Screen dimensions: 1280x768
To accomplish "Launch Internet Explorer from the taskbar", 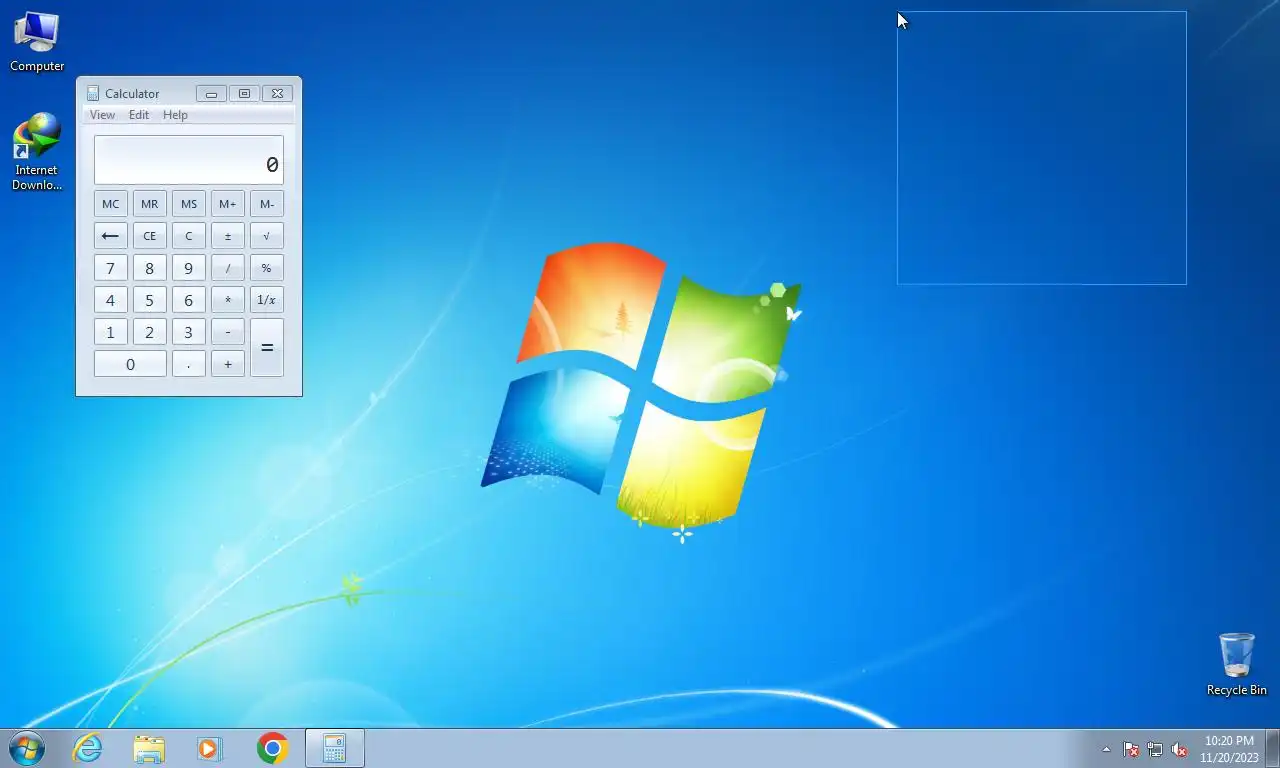I will (88, 748).
